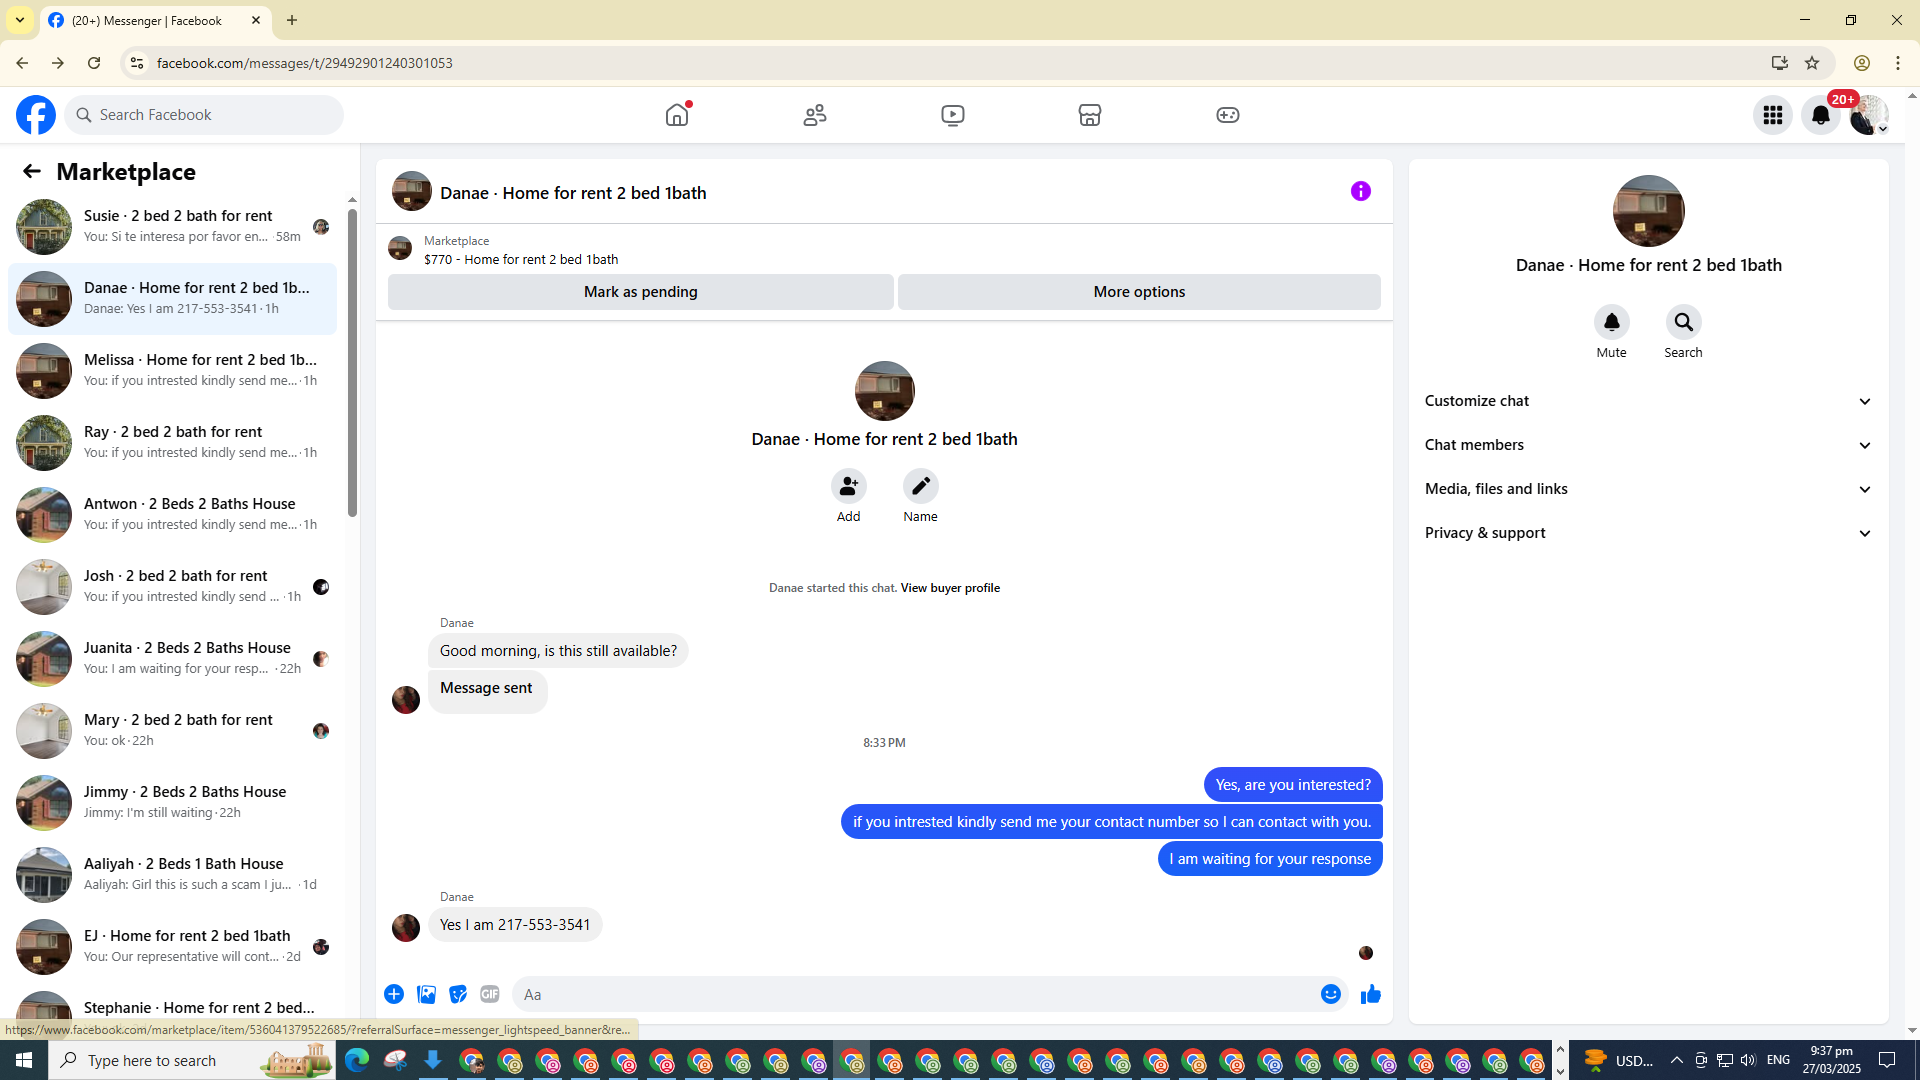Open account dropdown on profile avatar
This screenshot has width=1920, height=1080.
pos(1869,115)
